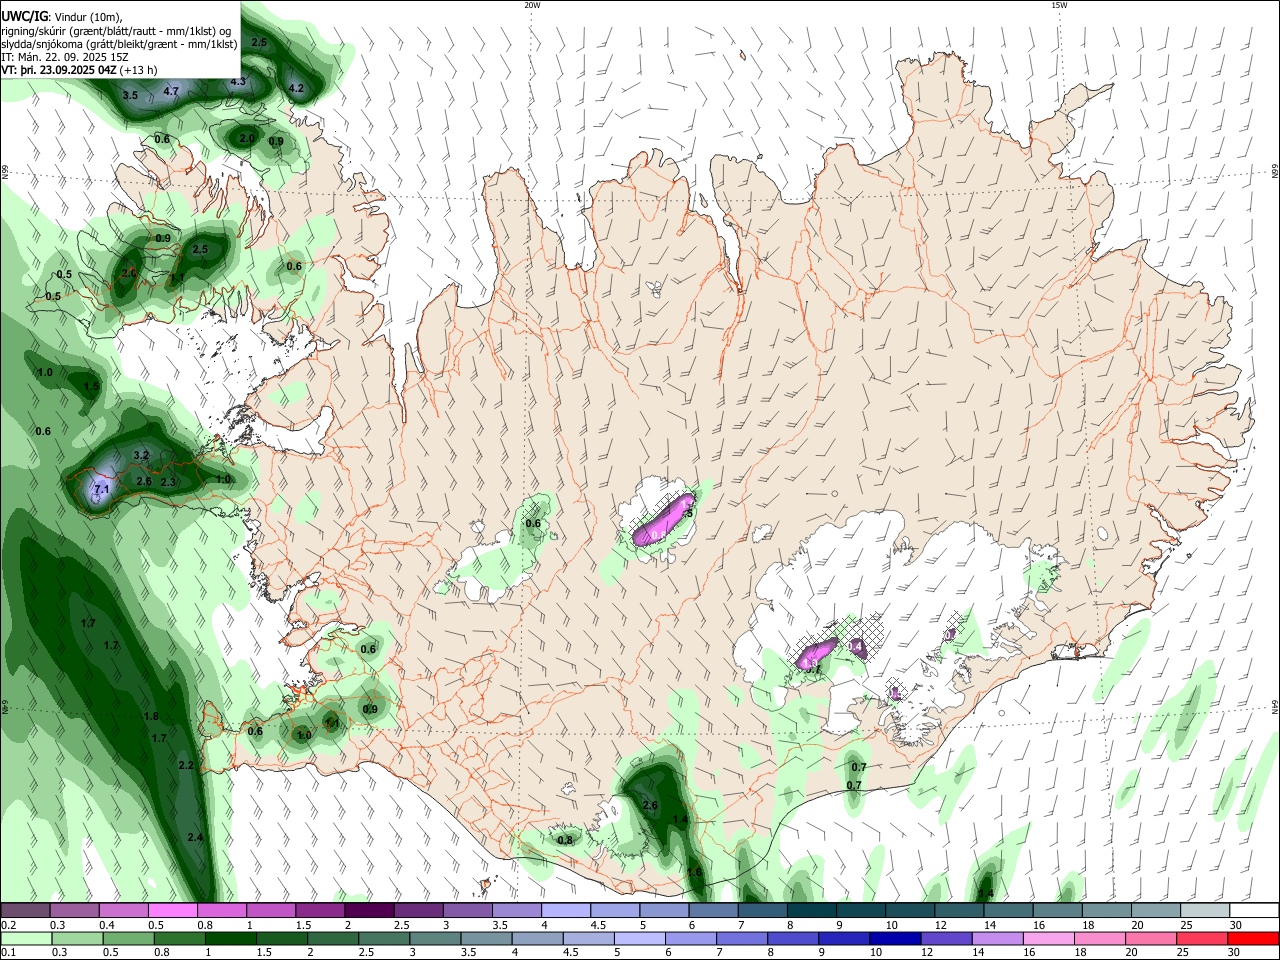1280x960 pixels.
Task: Choose the top legend swatch between 7 and 8
Action: point(761,911)
